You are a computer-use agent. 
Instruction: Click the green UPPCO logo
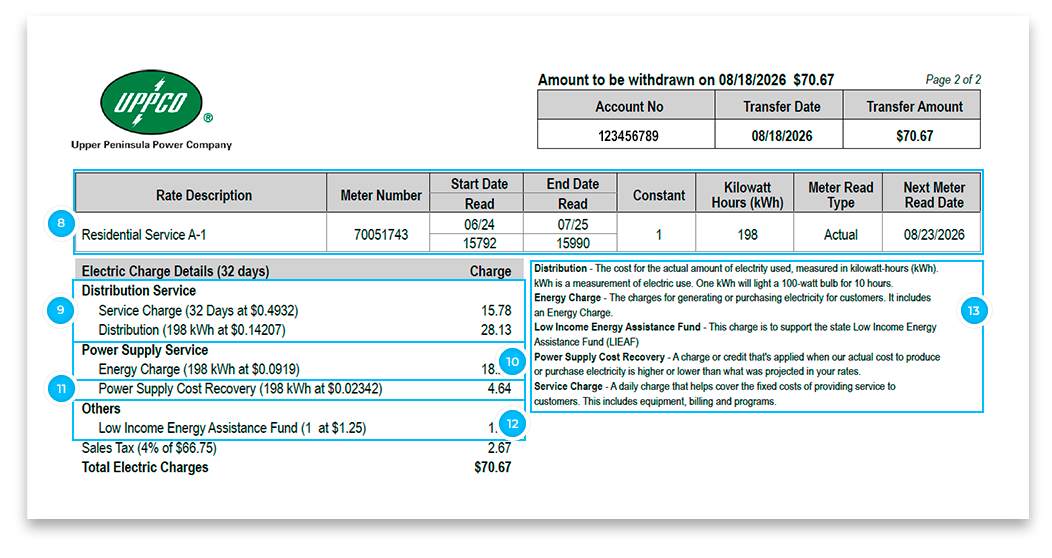pyautogui.click(x=152, y=102)
